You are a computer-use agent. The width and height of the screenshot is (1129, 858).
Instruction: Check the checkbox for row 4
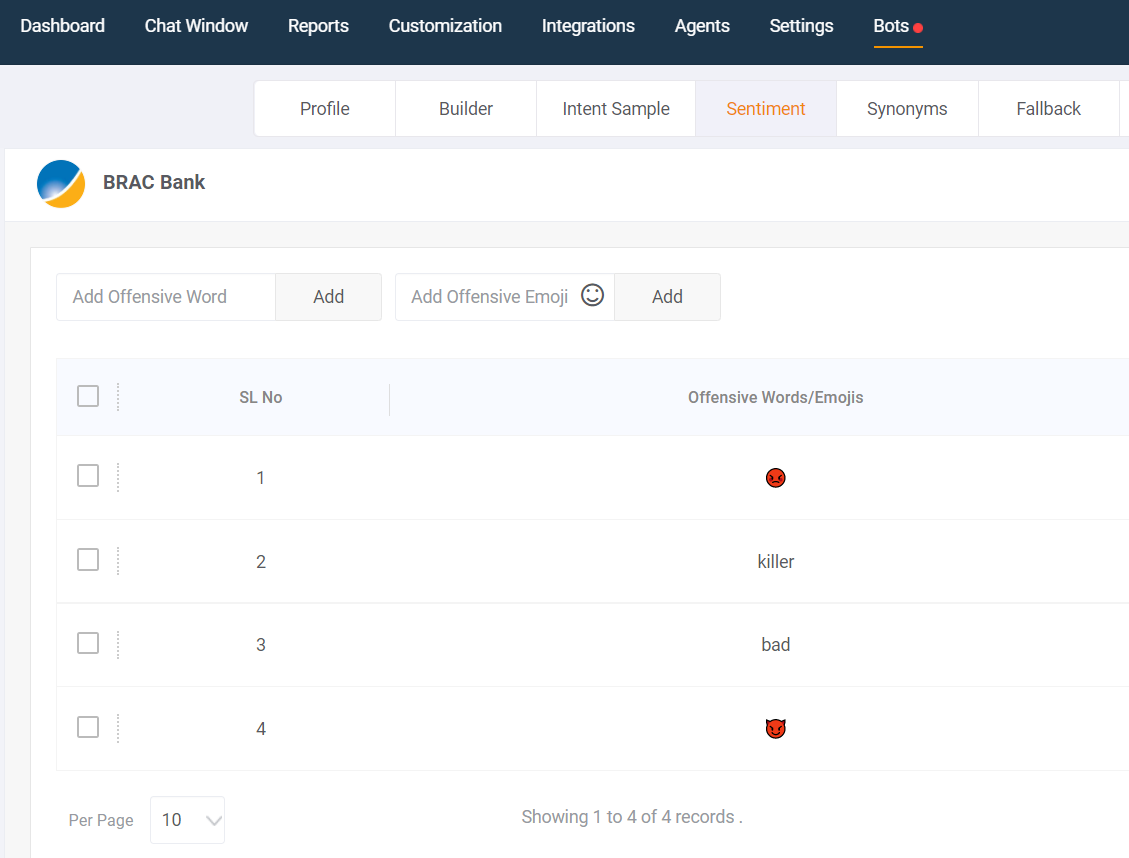pyautogui.click(x=88, y=727)
